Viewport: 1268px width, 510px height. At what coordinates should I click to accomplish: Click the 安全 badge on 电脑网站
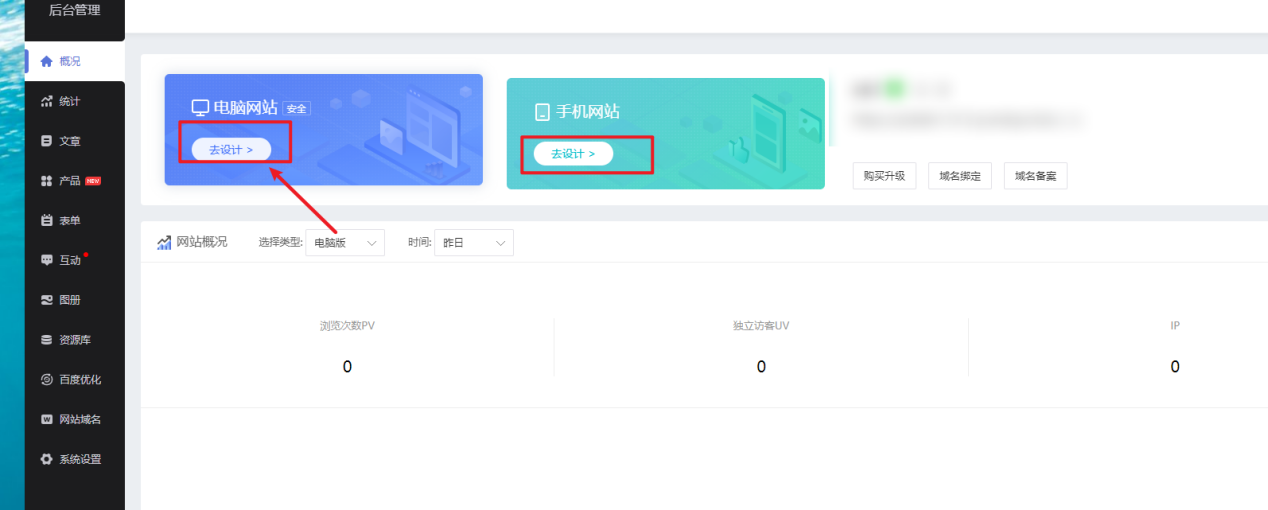coord(297,109)
